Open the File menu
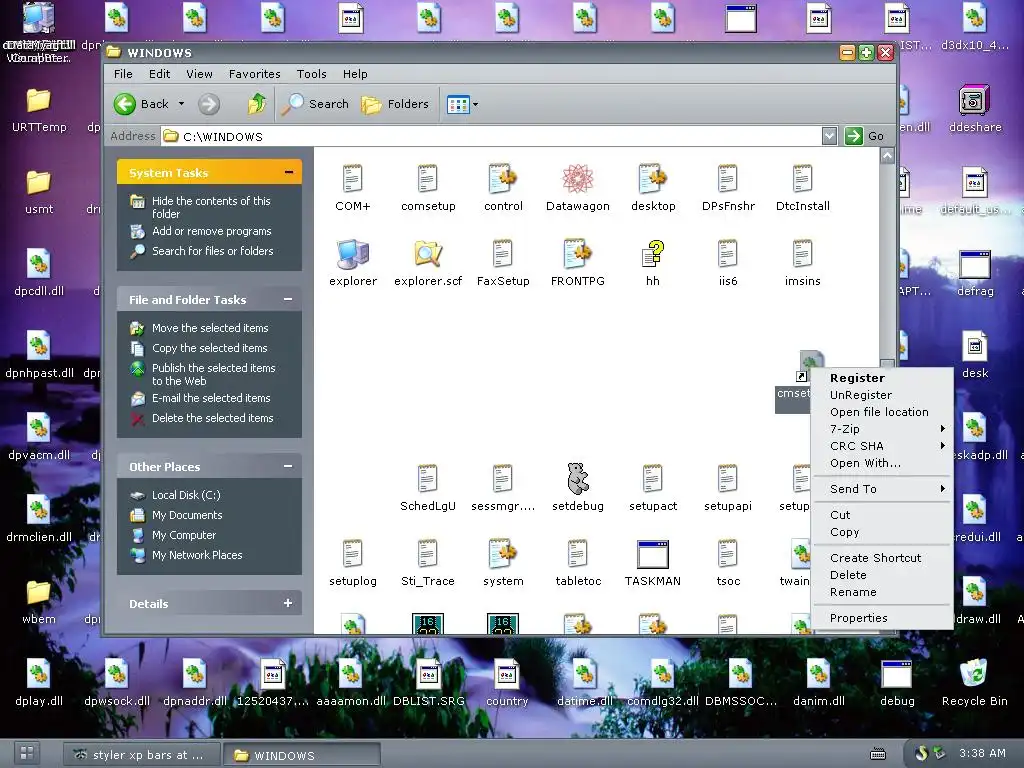This screenshot has height=768, width=1024. [123, 74]
